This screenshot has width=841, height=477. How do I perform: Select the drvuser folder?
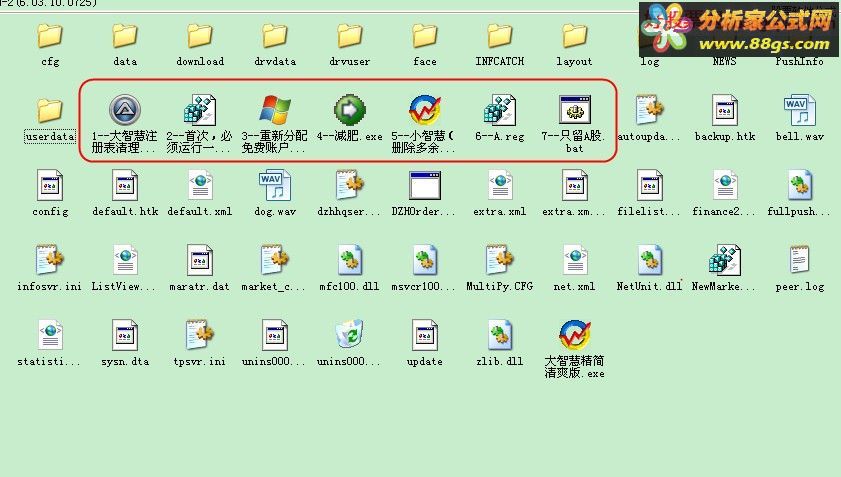(x=350, y=36)
